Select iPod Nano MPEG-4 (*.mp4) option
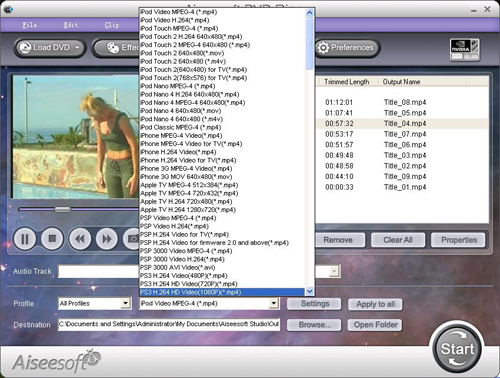 pyautogui.click(x=222, y=86)
